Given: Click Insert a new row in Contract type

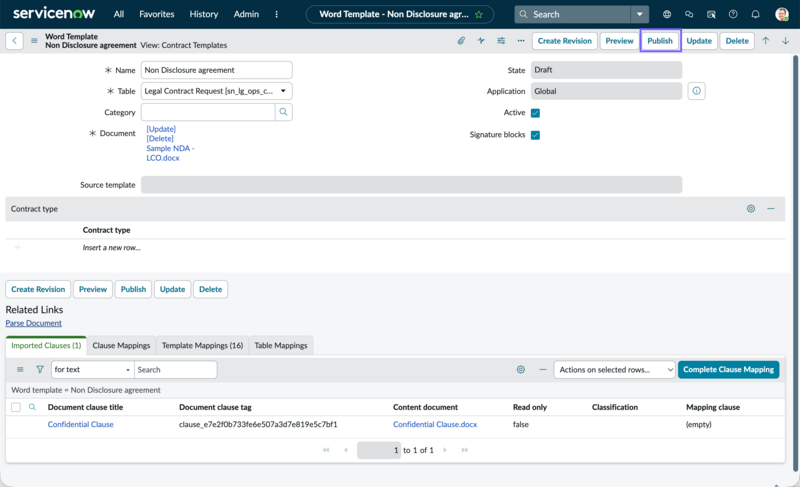Looking at the screenshot, I should click(112, 248).
